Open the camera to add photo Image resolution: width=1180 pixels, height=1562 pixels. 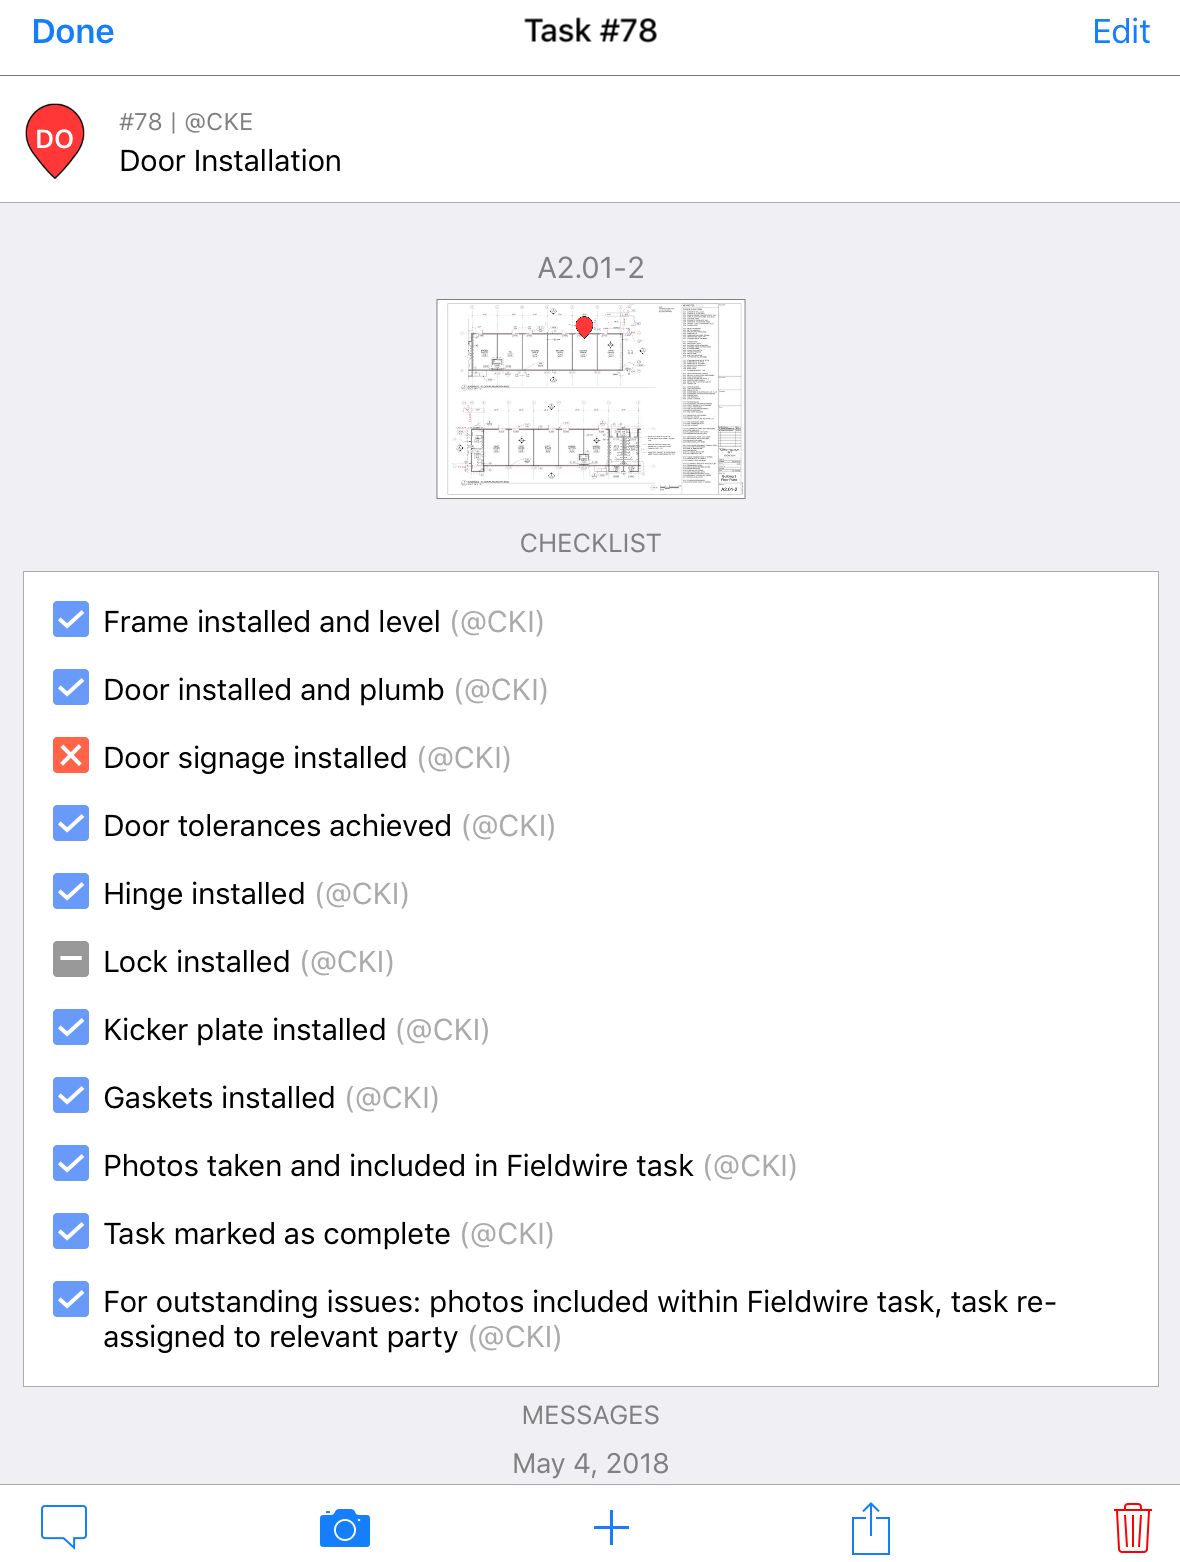(x=345, y=1528)
